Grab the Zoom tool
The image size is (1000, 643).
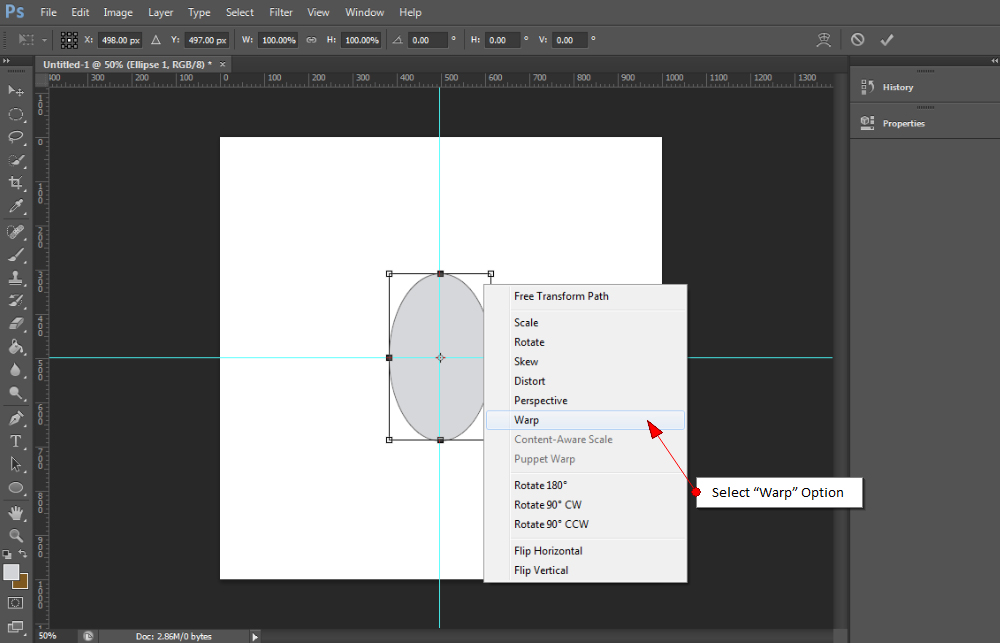pyautogui.click(x=15, y=535)
